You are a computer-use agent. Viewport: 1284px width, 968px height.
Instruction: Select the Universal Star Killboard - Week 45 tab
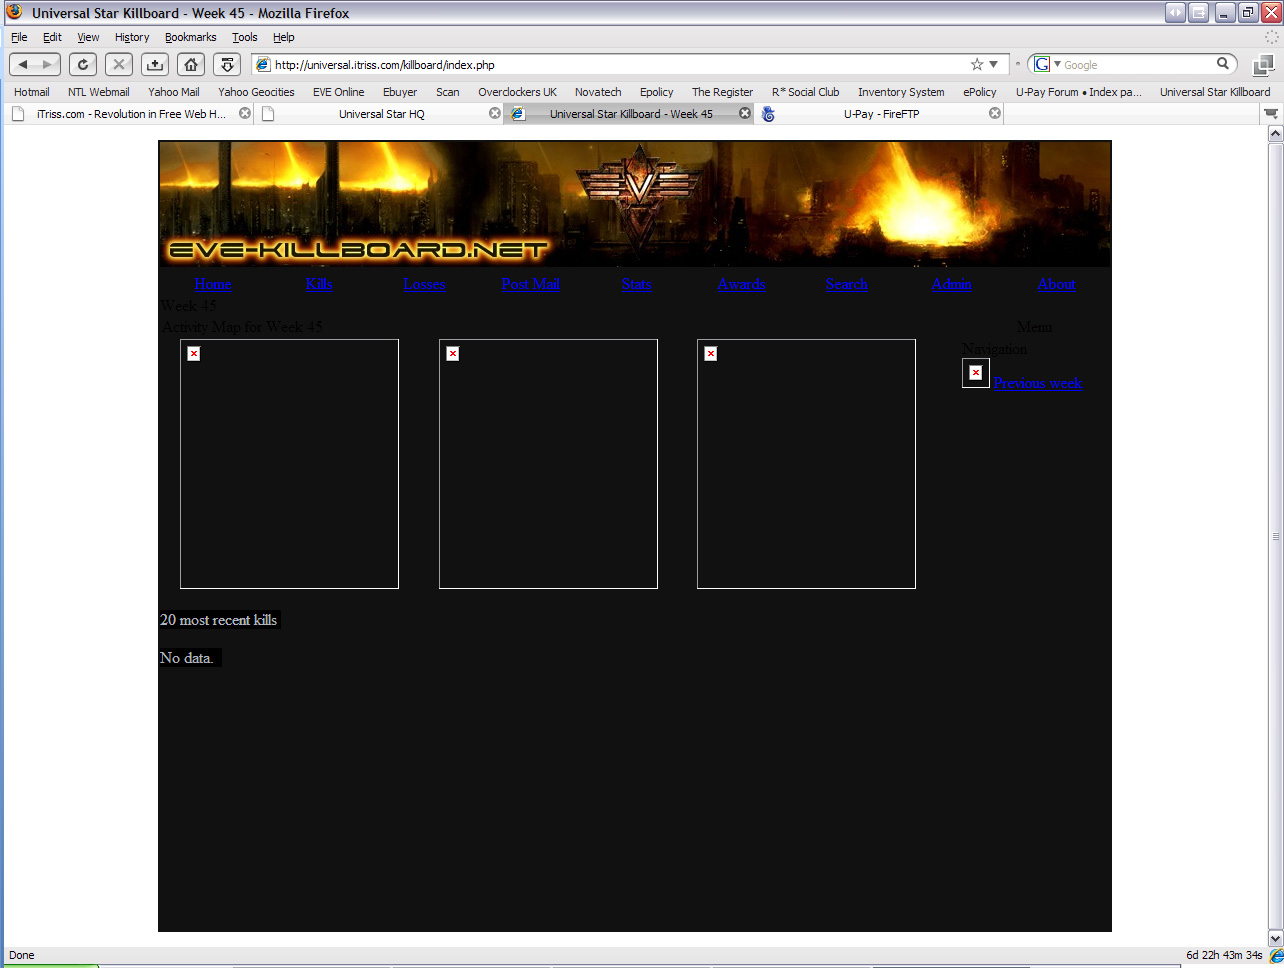631,113
